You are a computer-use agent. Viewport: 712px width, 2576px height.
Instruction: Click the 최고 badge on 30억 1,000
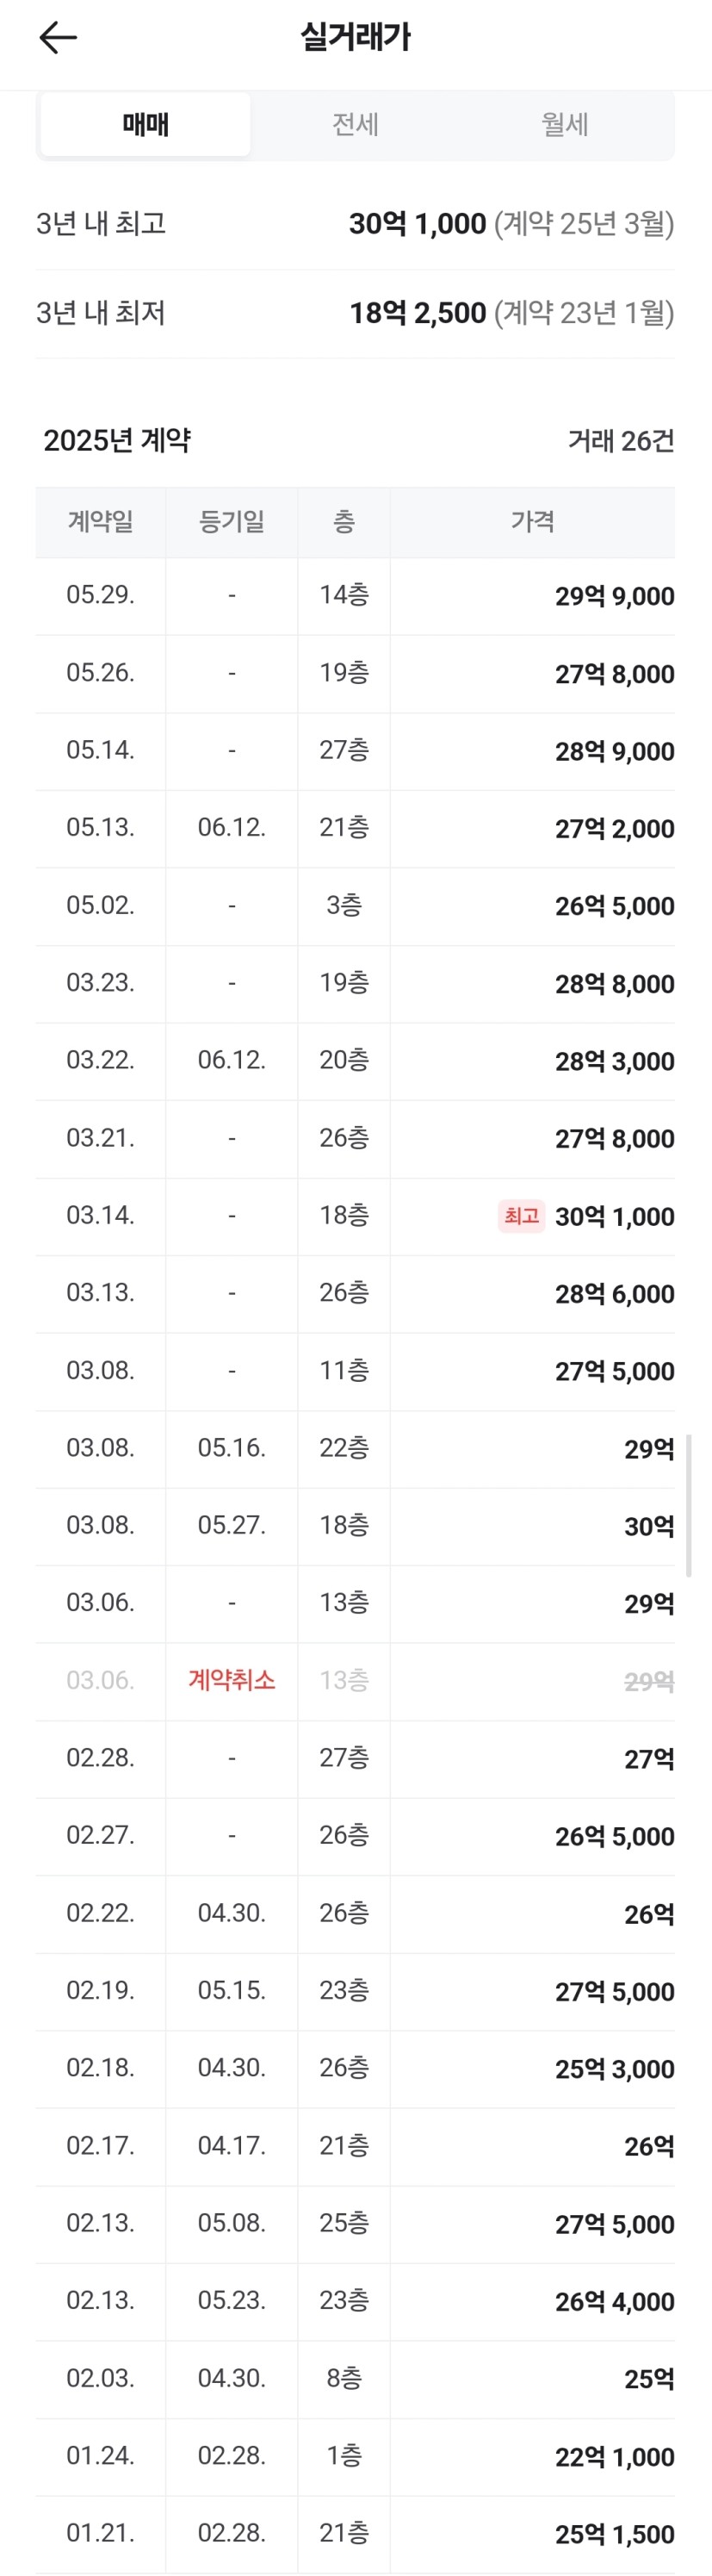tap(521, 1216)
